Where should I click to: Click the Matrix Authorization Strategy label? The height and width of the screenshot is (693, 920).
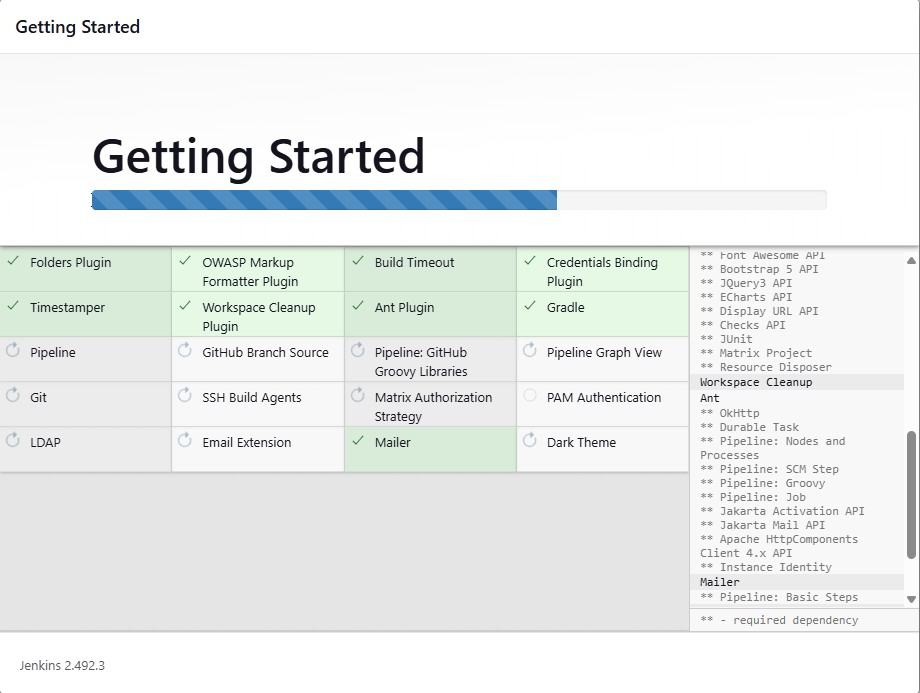point(434,407)
